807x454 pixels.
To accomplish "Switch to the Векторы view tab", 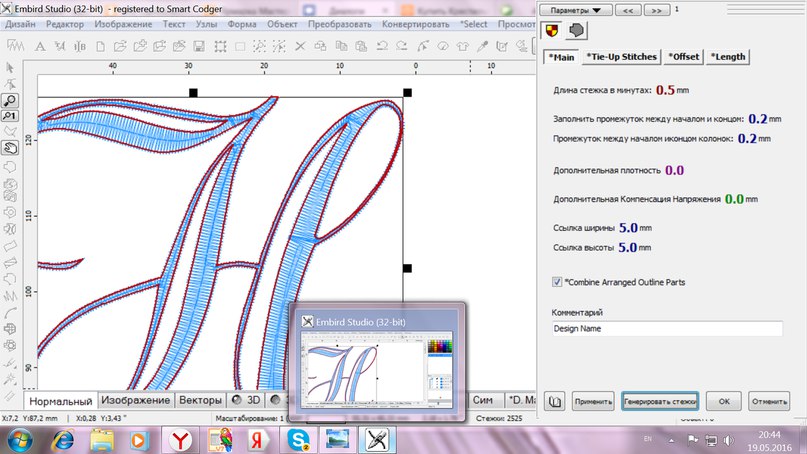I will pos(199,400).
